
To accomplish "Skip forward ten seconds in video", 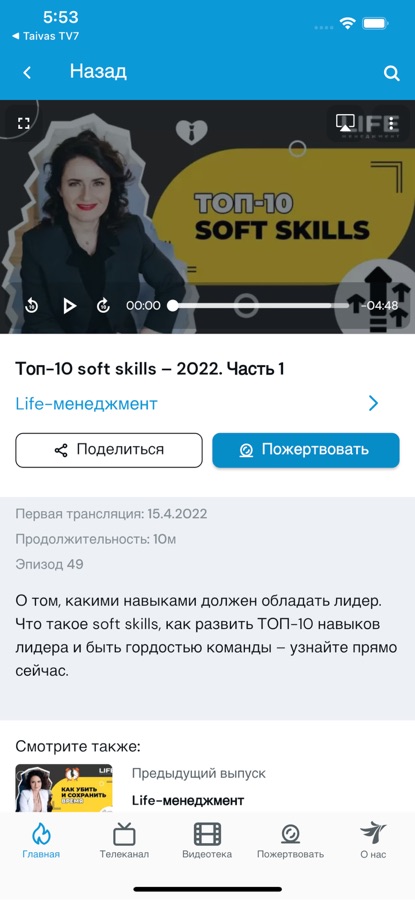I will [x=103, y=306].
